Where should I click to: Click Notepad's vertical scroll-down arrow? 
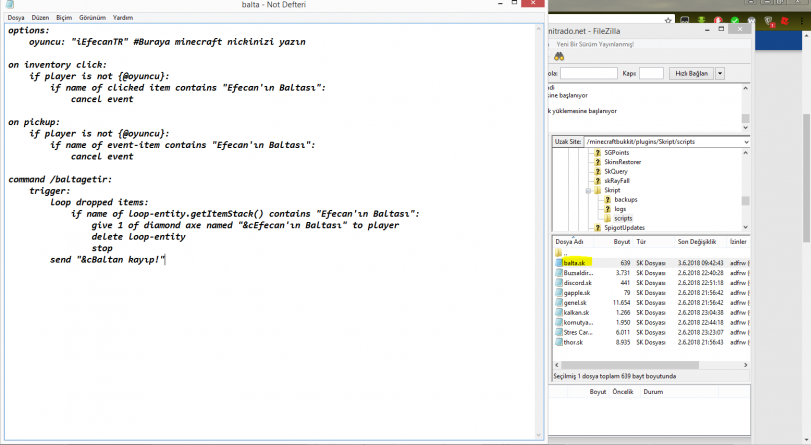coord(538,435)
